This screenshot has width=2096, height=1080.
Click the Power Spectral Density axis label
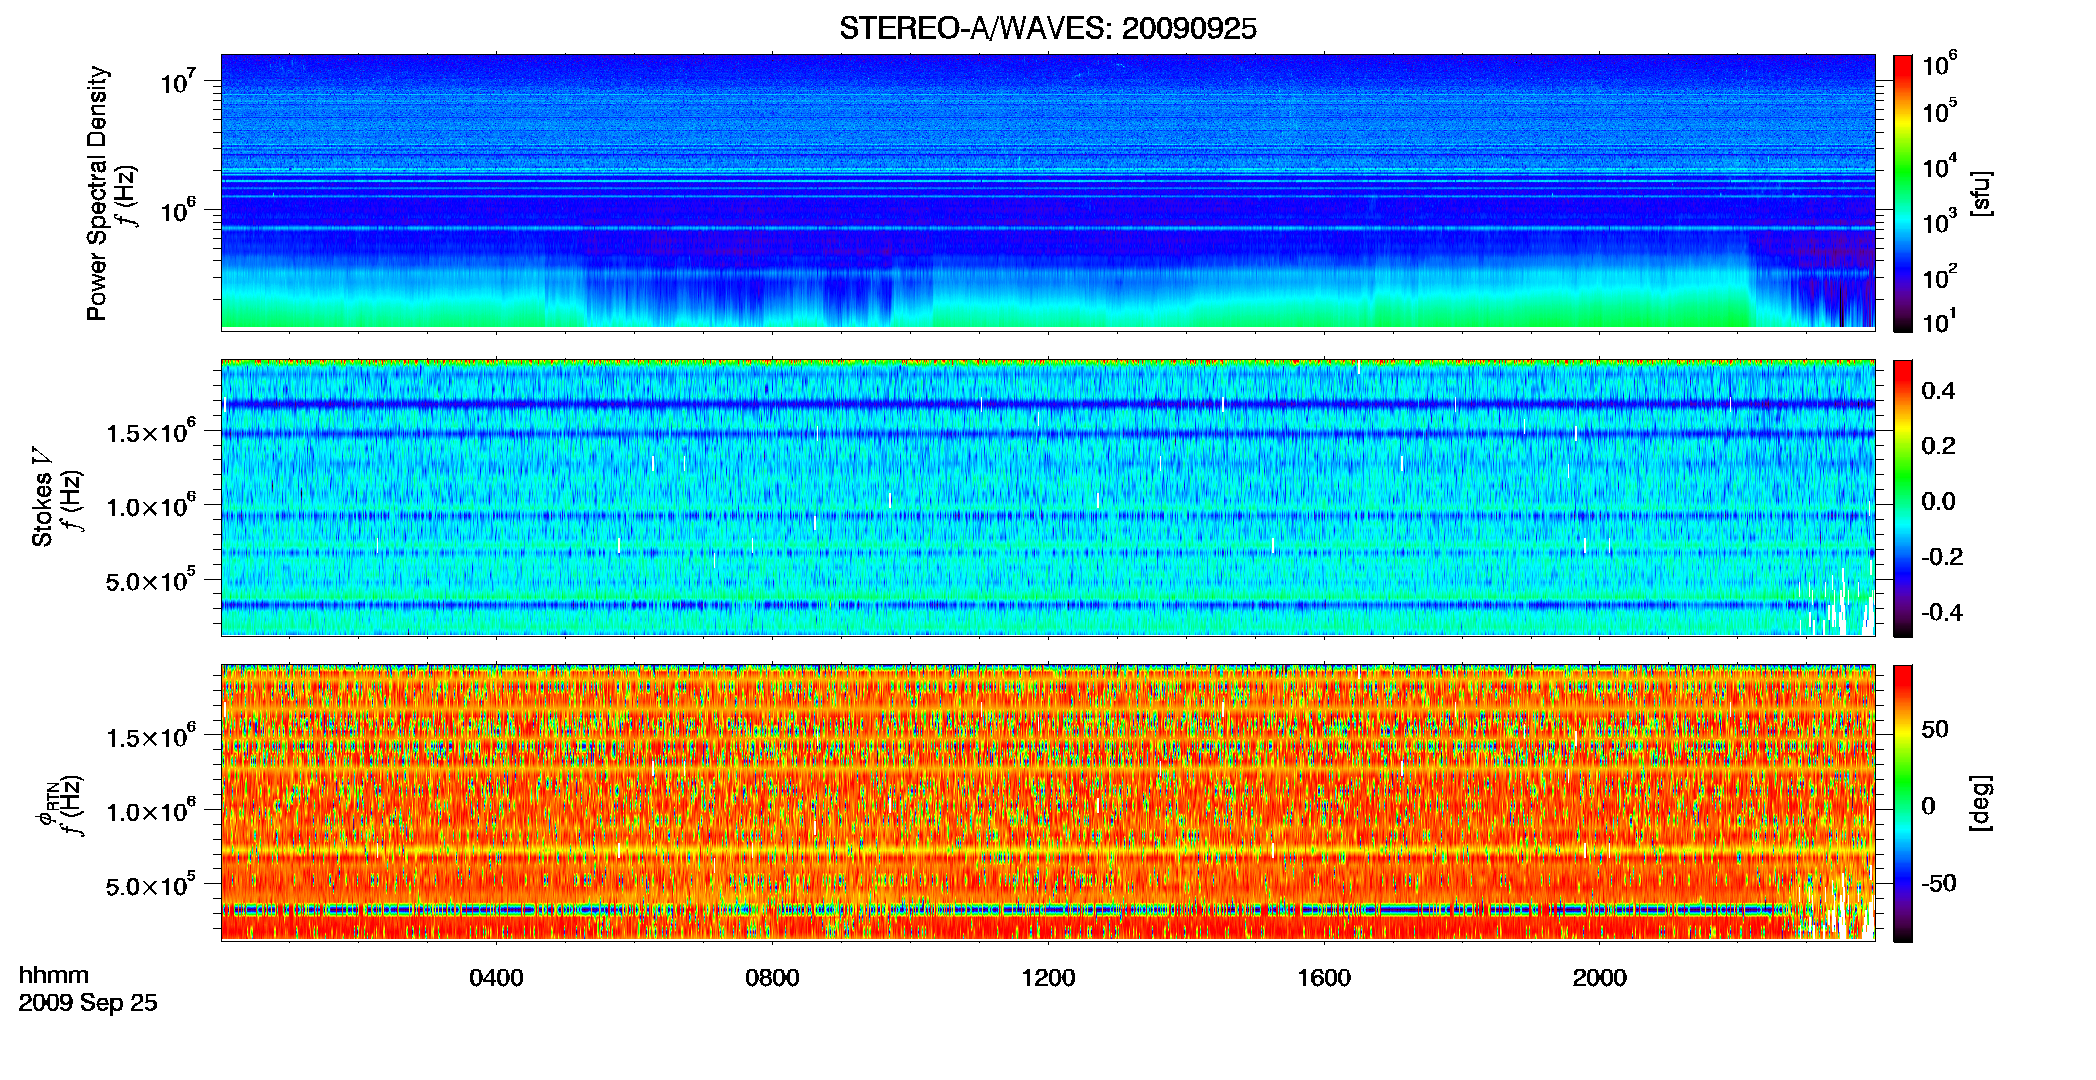click(97, 193)
